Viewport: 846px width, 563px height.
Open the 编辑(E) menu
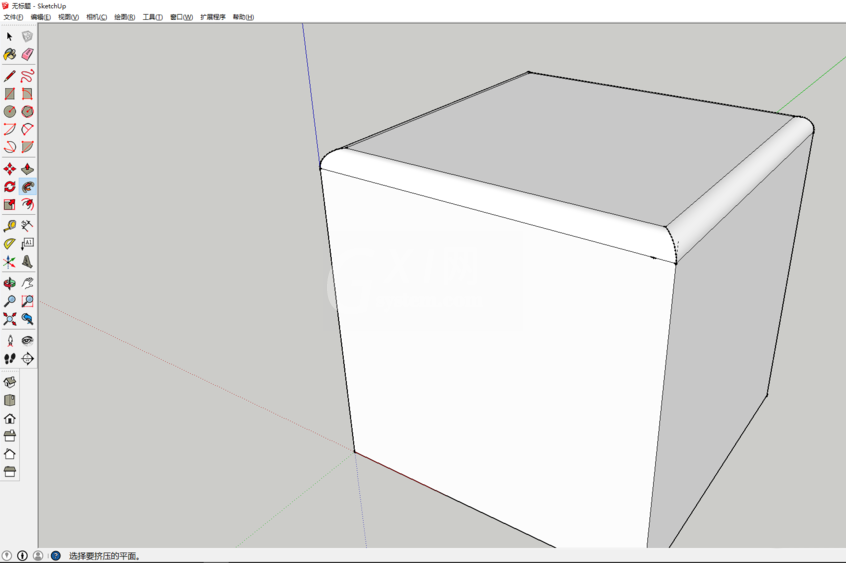(x=40, y=17)
